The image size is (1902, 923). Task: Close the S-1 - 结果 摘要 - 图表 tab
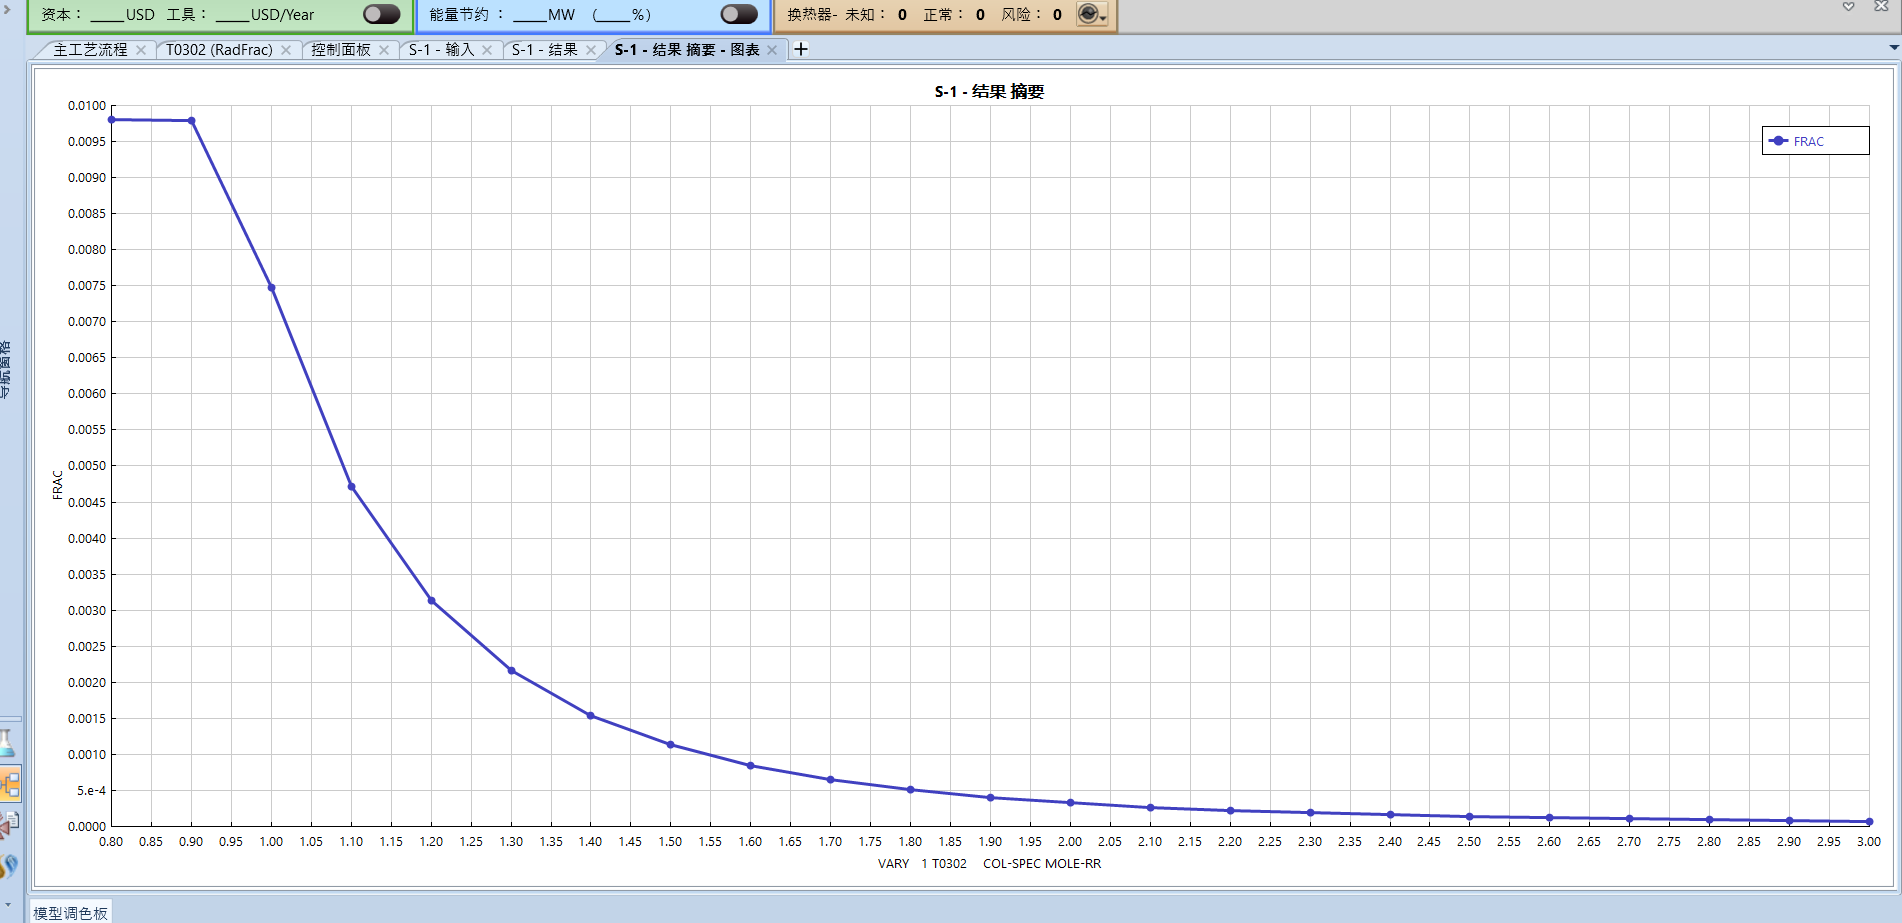tap(772, 50)
